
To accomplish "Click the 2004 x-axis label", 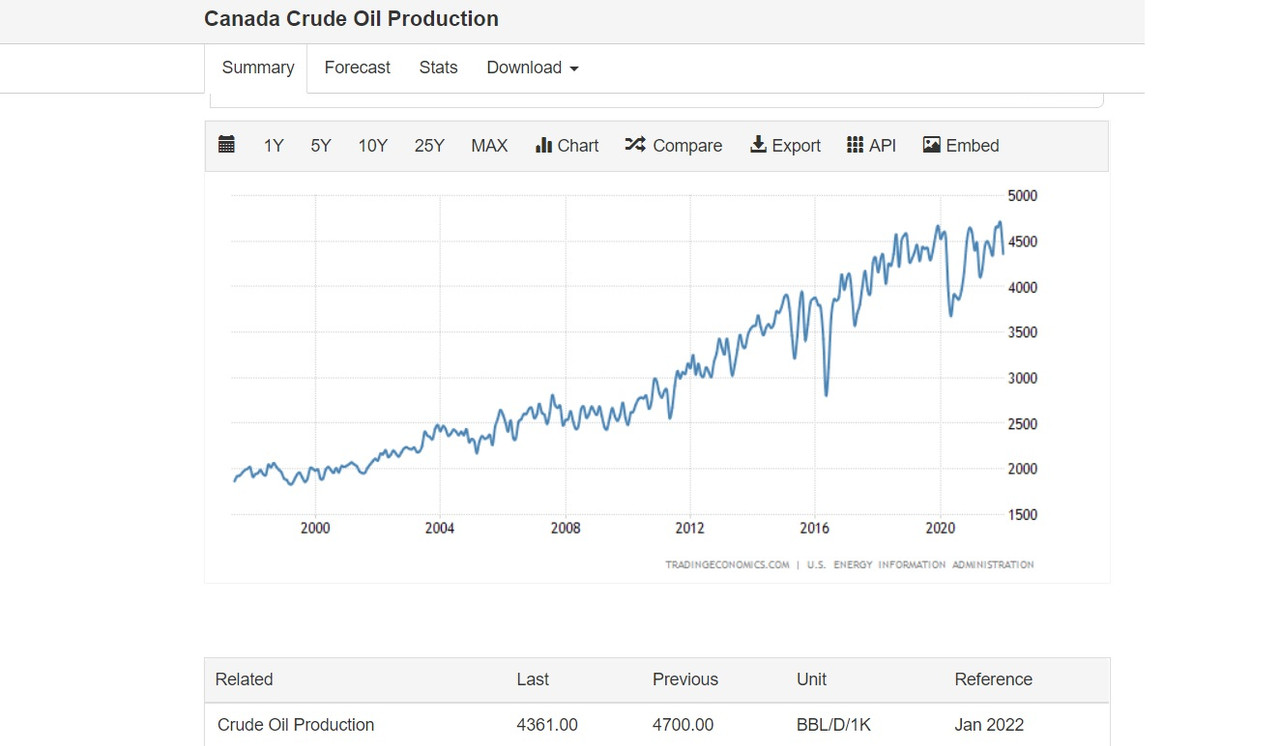I will [x=440, y=528].
